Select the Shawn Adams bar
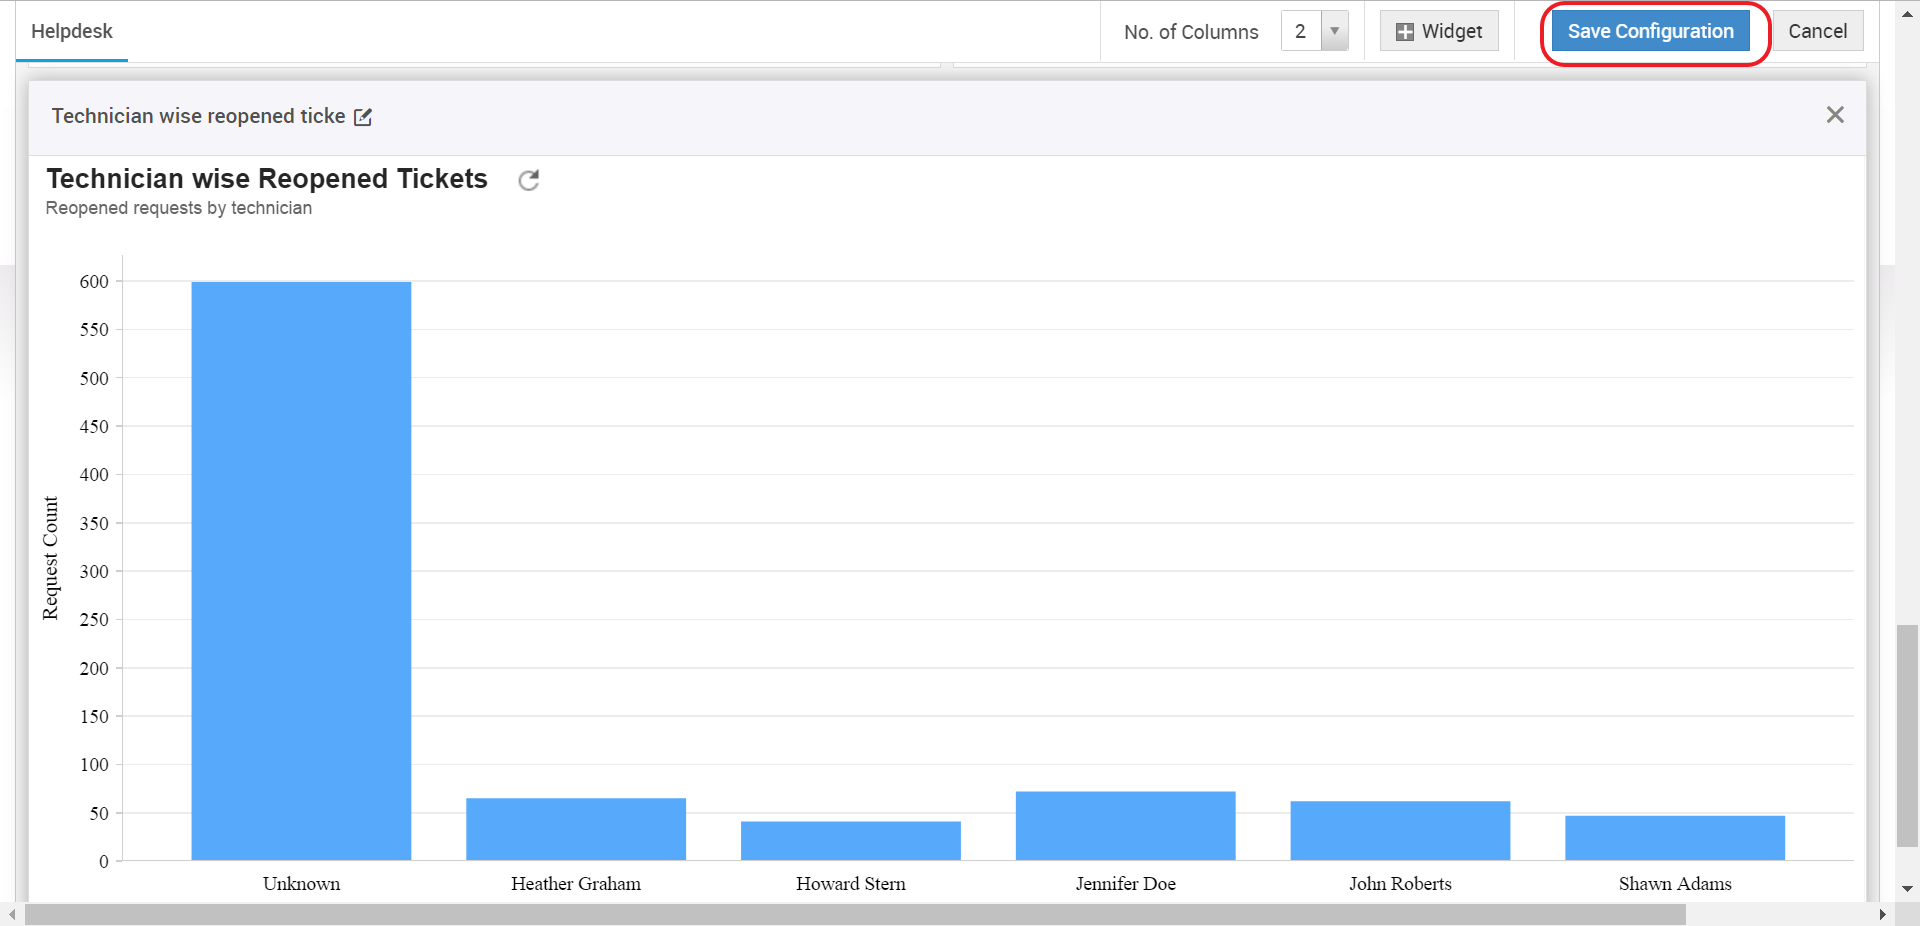Screen dimensions: 1920x926 [x=1674, y=837]
